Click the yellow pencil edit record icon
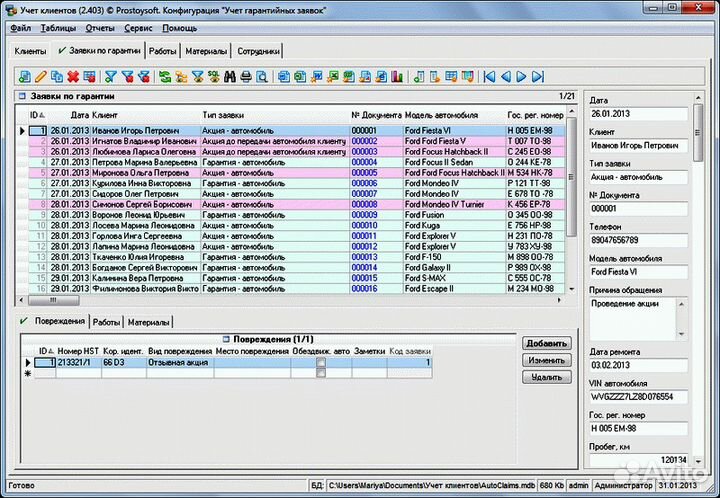Image resolution: width=720 pixels, height=498 pixels. (40, 76)
